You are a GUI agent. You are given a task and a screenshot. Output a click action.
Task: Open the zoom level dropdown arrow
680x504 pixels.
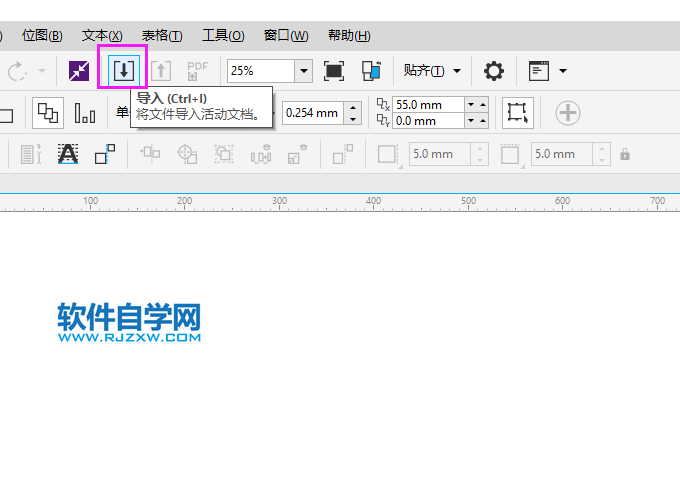pyautogui.click(x=304, y=71)
